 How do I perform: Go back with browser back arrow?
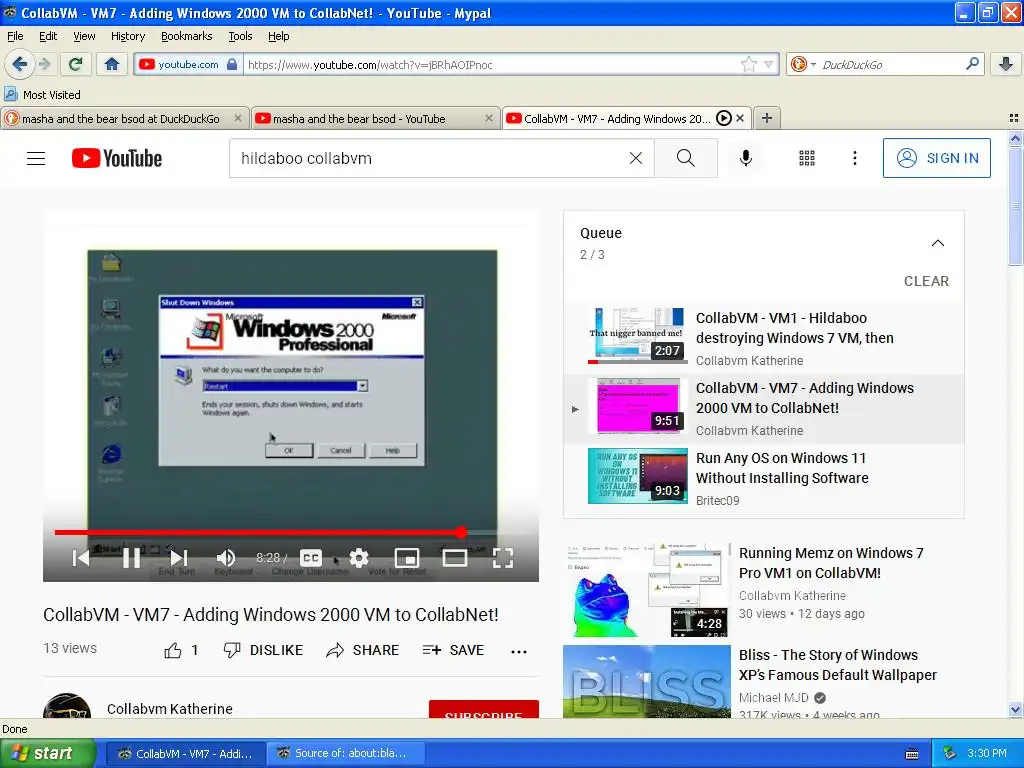pos(19,64)
